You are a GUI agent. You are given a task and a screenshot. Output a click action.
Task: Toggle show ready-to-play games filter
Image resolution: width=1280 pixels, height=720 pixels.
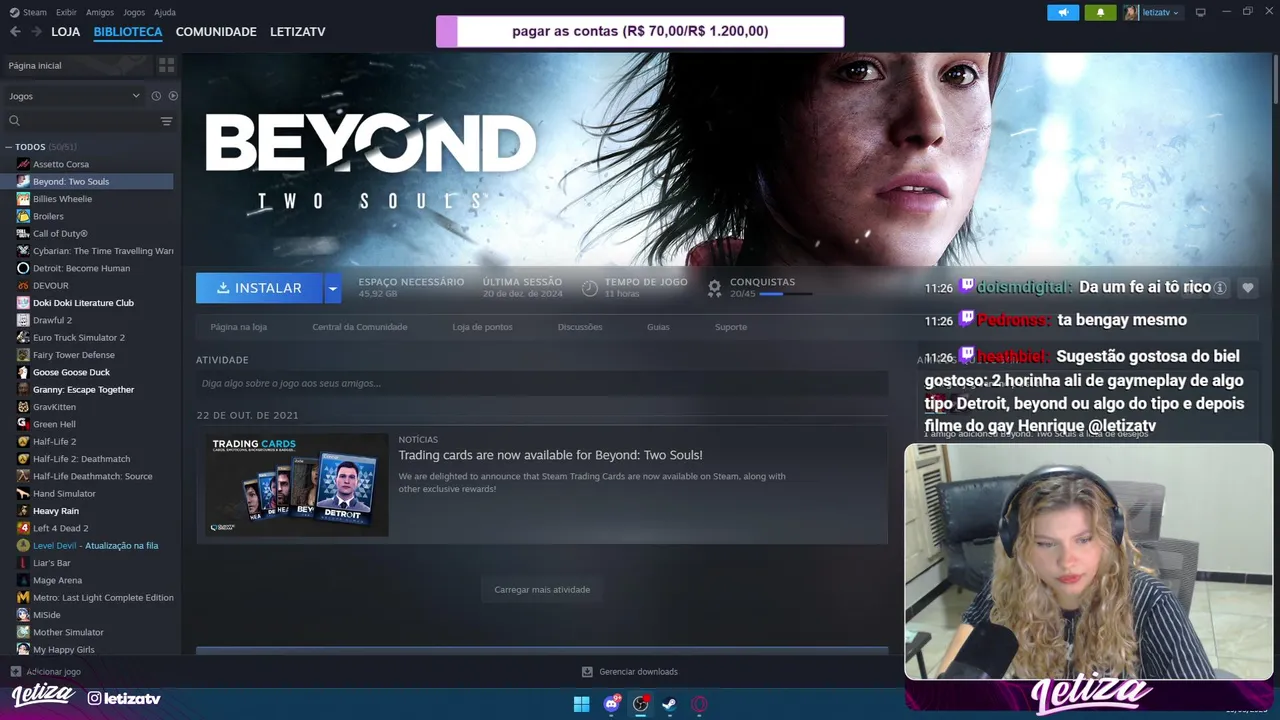click(173, 96)
